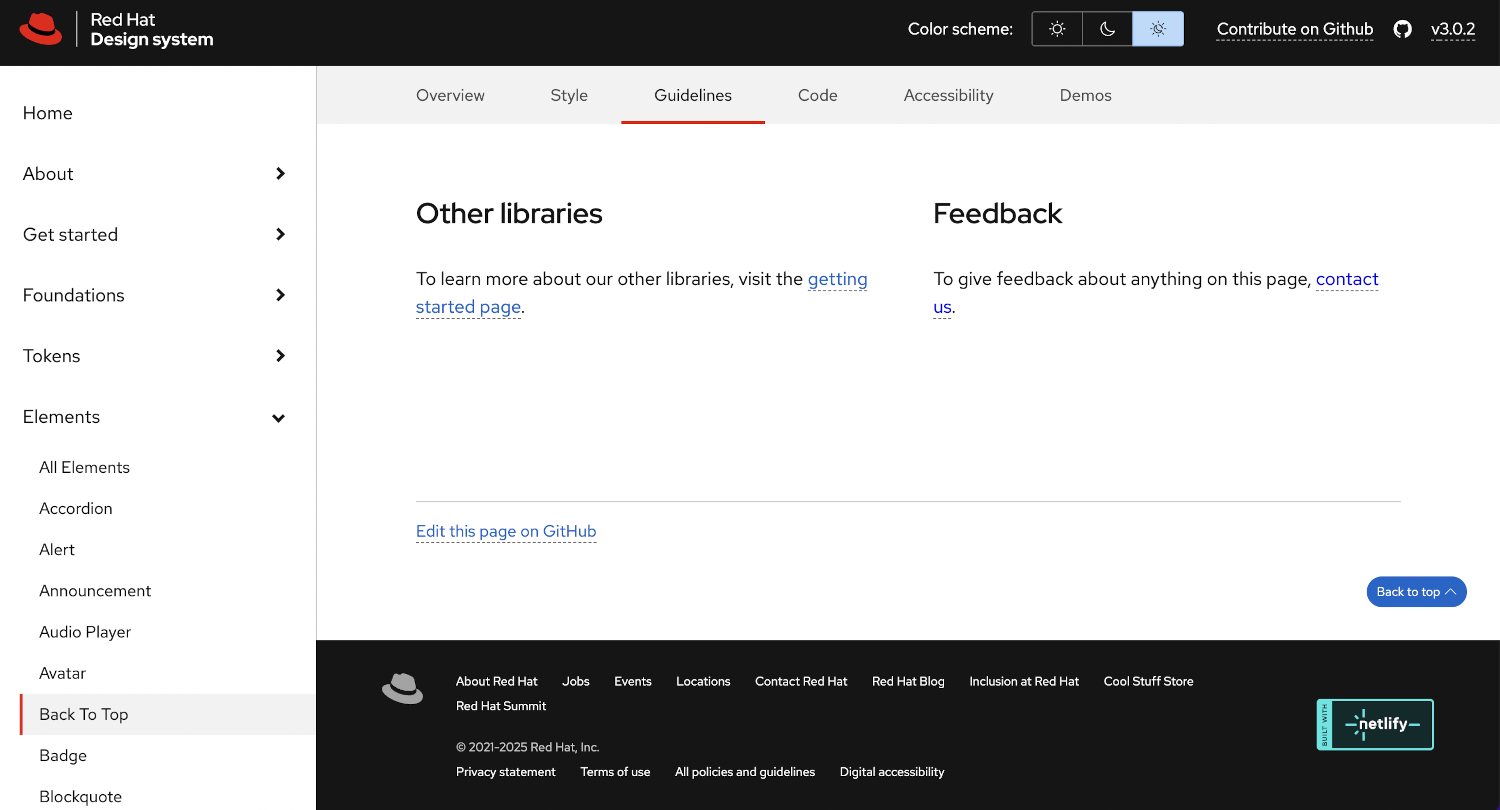Select the dark color scheme moon icon
1500x810 pixels.
(1107, 29)
